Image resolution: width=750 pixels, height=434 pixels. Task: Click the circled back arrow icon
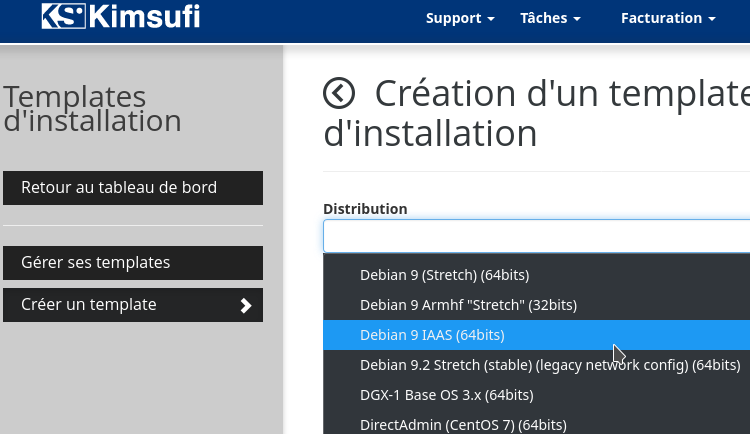pyautogui.click(x=339, y=93)
